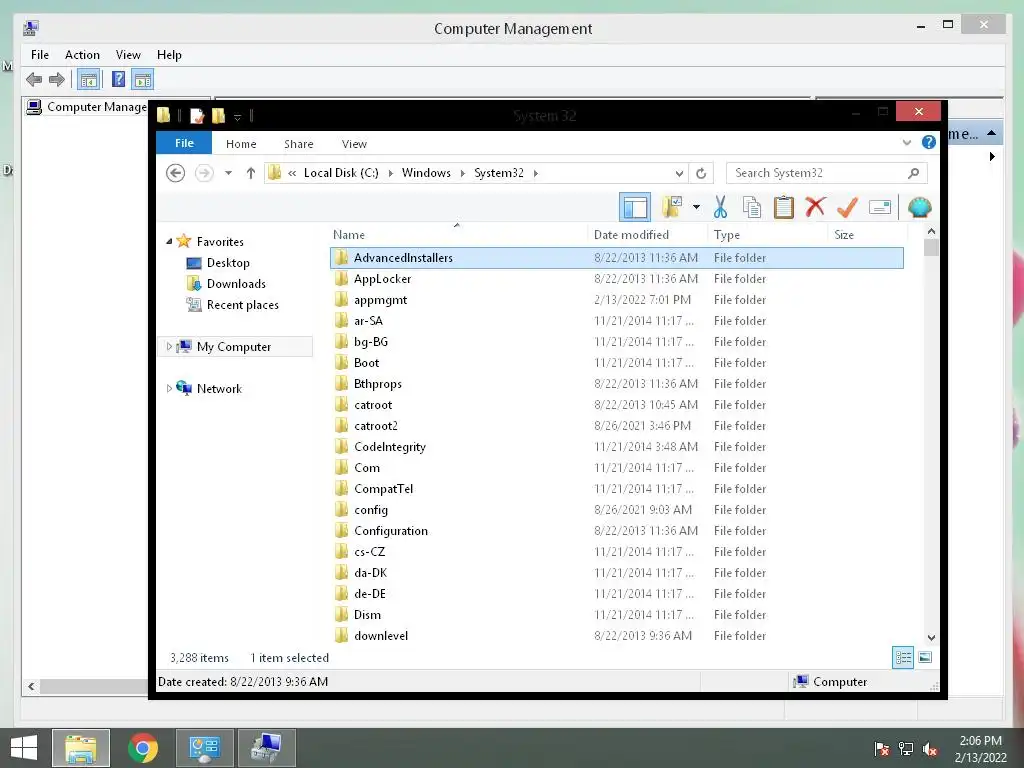The image size is (1024, 768).
Task: Sort by the Type column header
Action: tap(768, 234)
